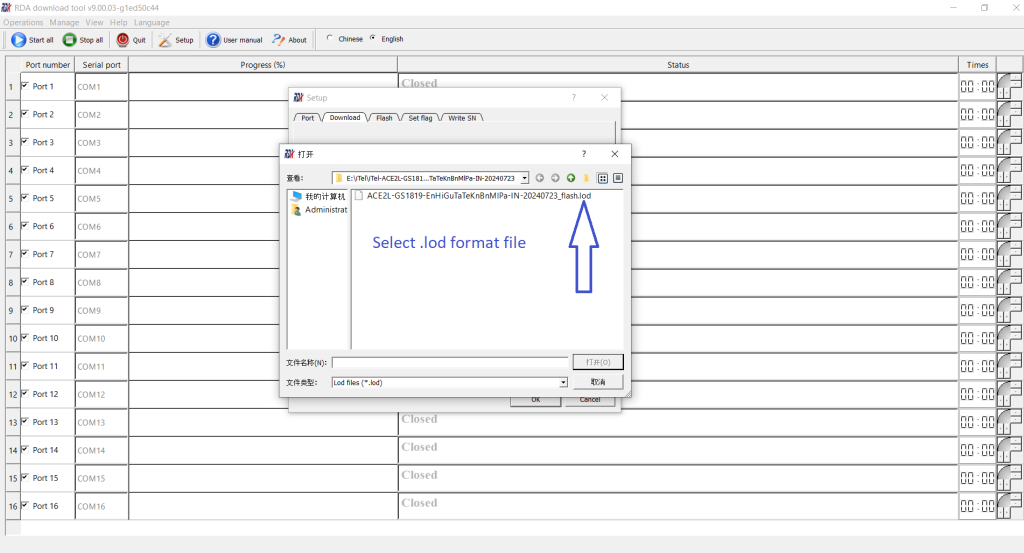Switch file dialog to detail view icon
The height and width of the screenshot is (553, 1024).
coord(618,178)
